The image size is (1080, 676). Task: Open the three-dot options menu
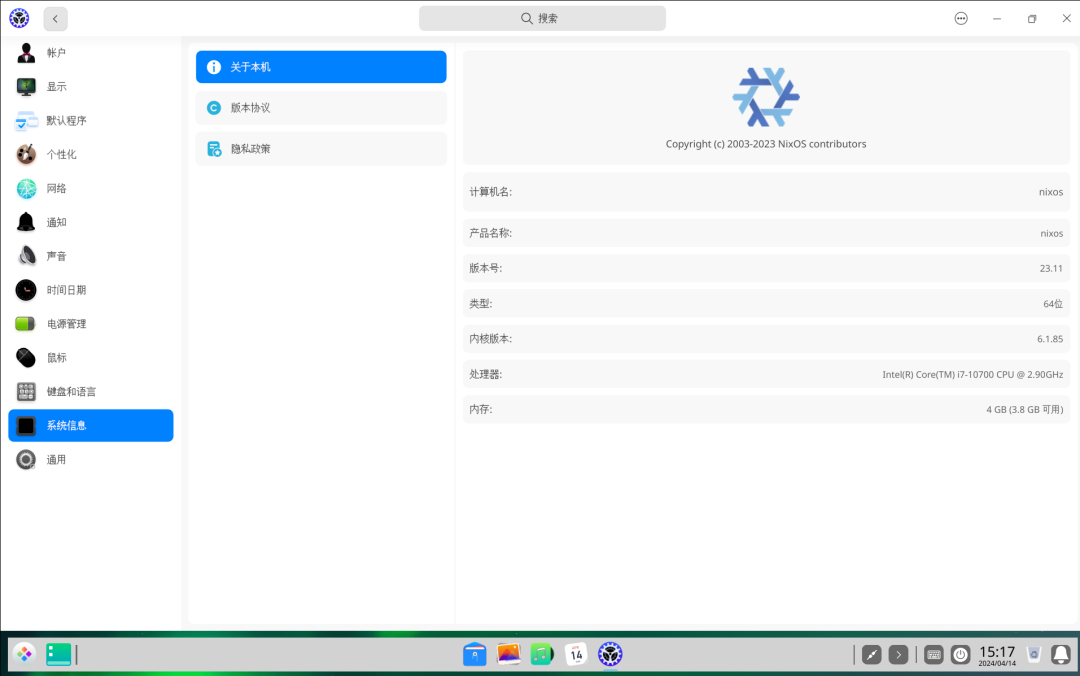tap(961, 19)
